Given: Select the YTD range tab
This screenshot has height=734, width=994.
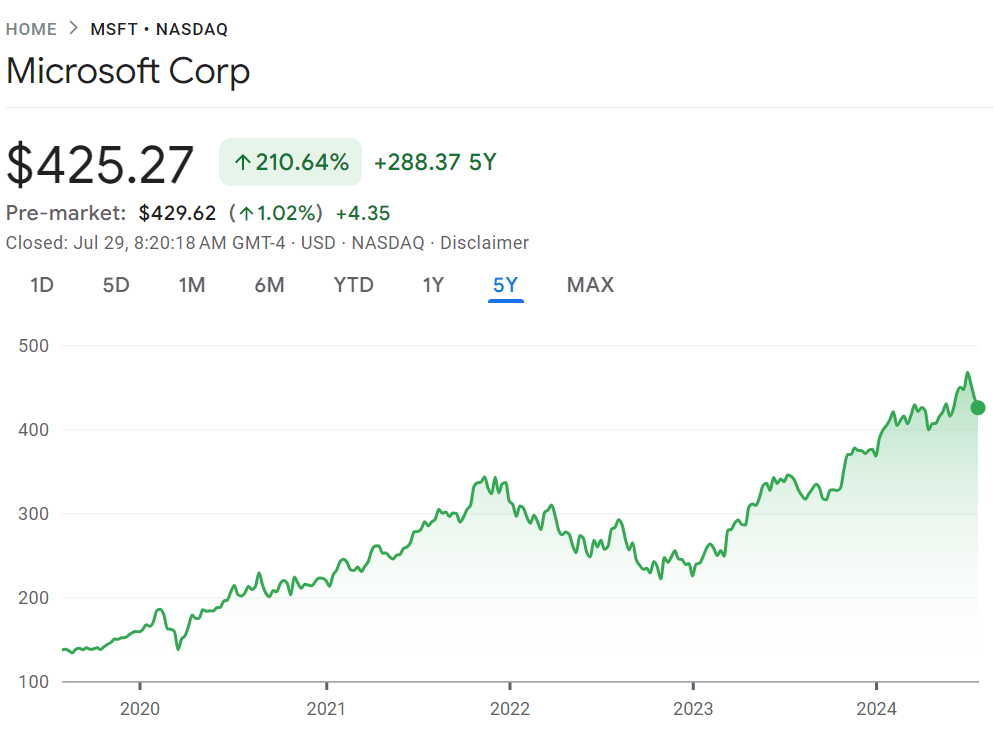Looking at the screenshot, I should [353, 285].
